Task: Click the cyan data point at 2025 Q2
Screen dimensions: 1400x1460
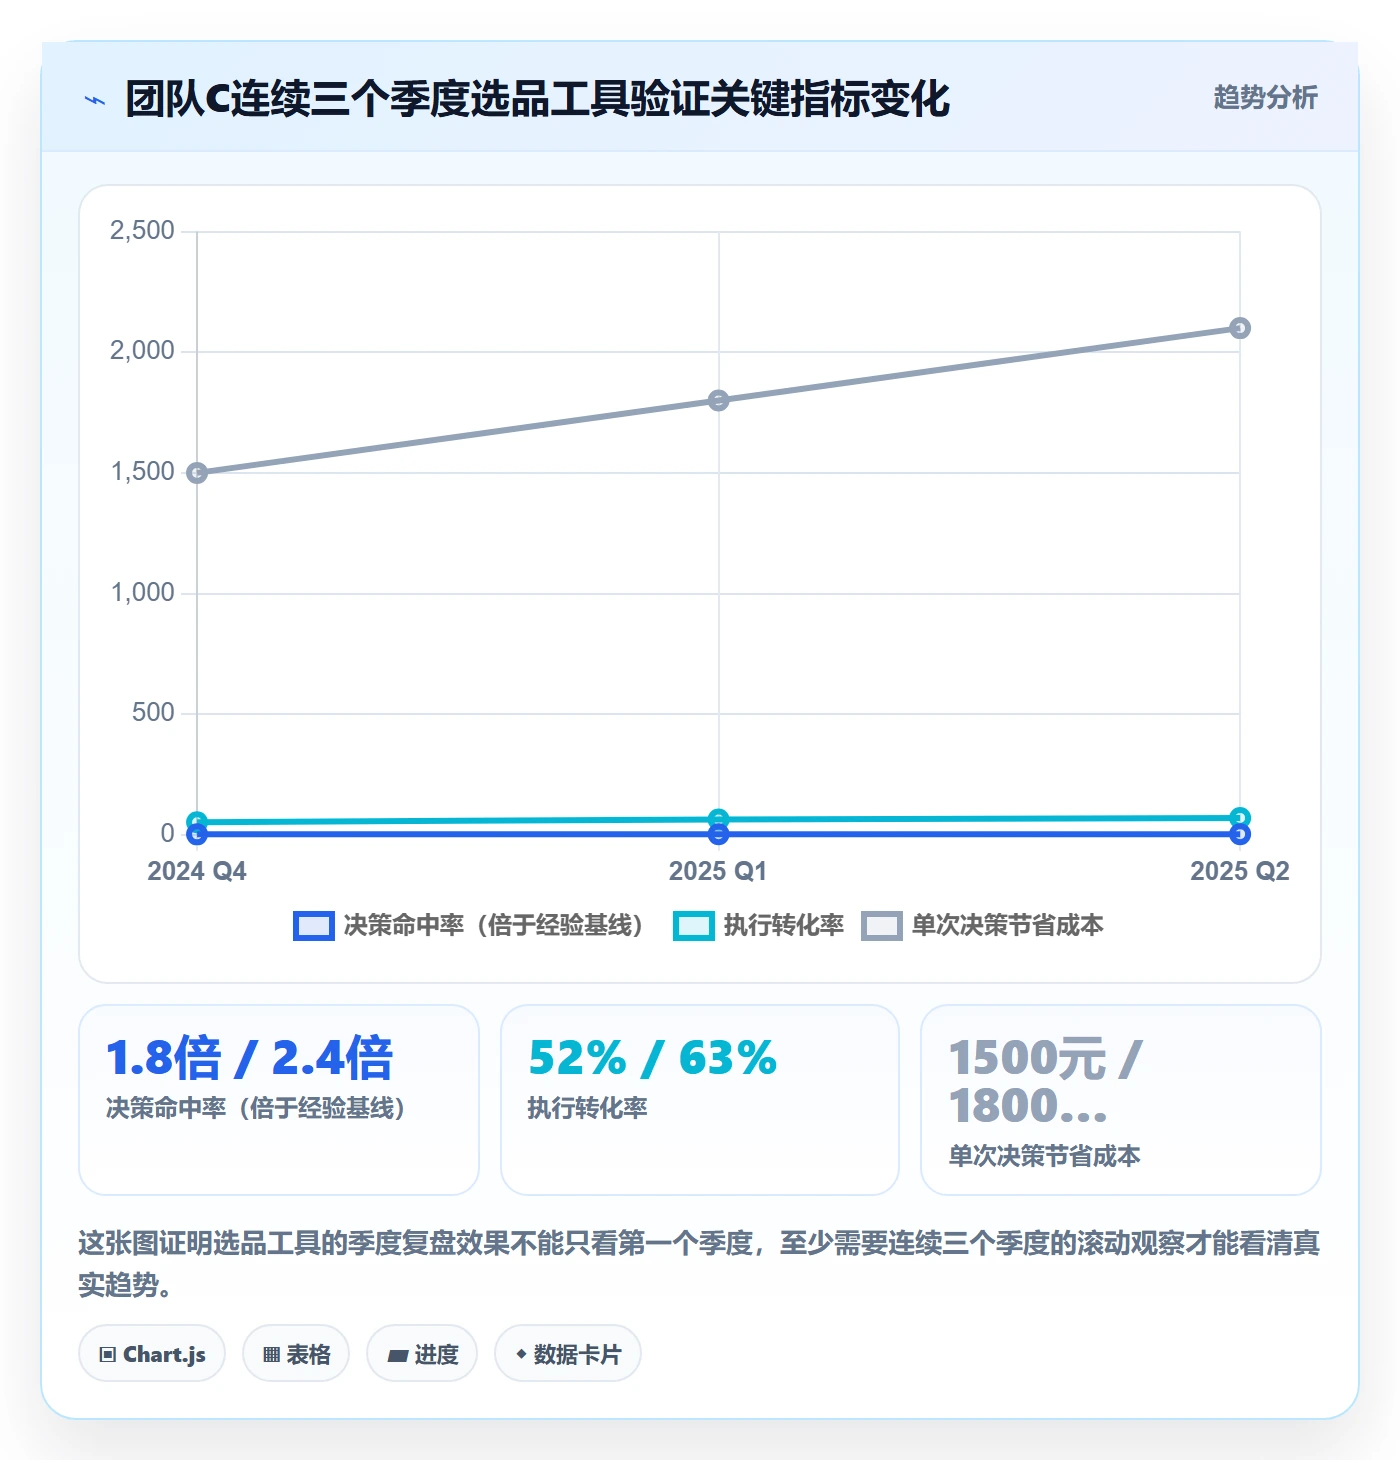Action: (x=1240, y=817)
